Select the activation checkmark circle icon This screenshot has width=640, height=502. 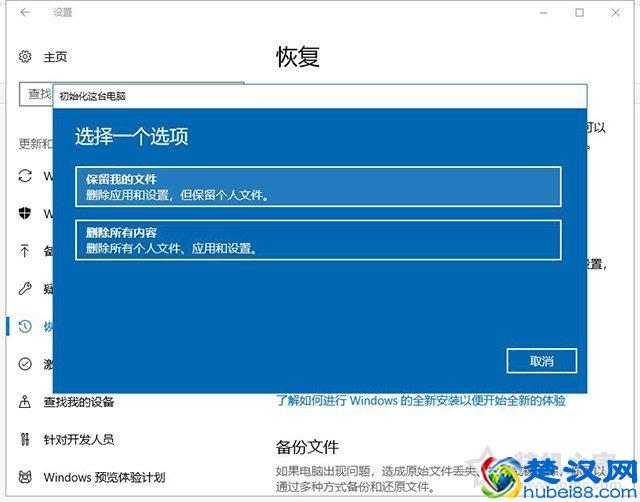(25, 364)
